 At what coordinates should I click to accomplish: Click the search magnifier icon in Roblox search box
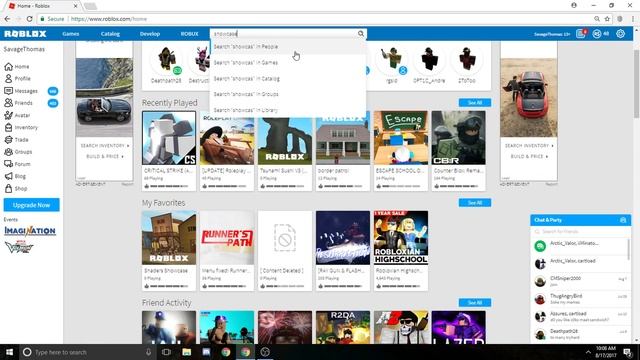point(361,33)
